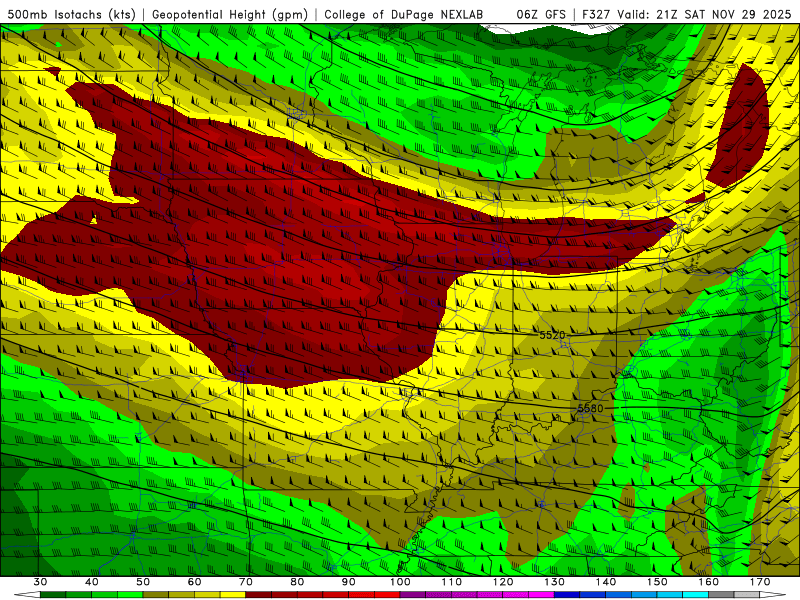Click the 30 knot legend value
This screenshot has height=600, width=800.
point(40,582)
